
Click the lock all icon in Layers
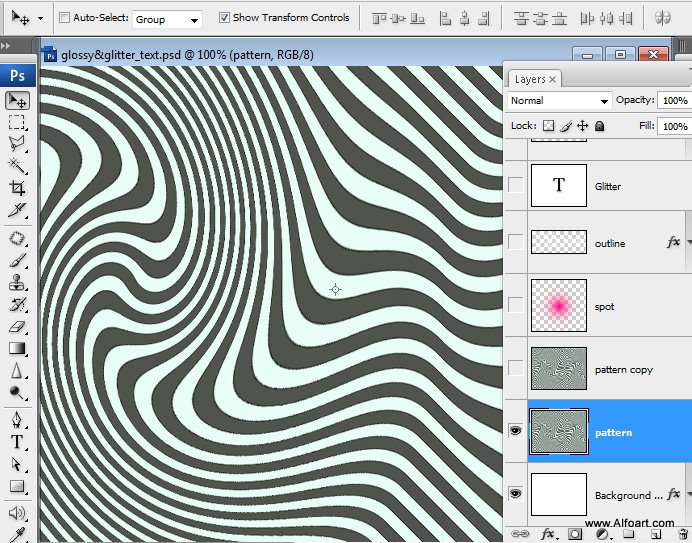pyautogui.click(x=599, y=126)
